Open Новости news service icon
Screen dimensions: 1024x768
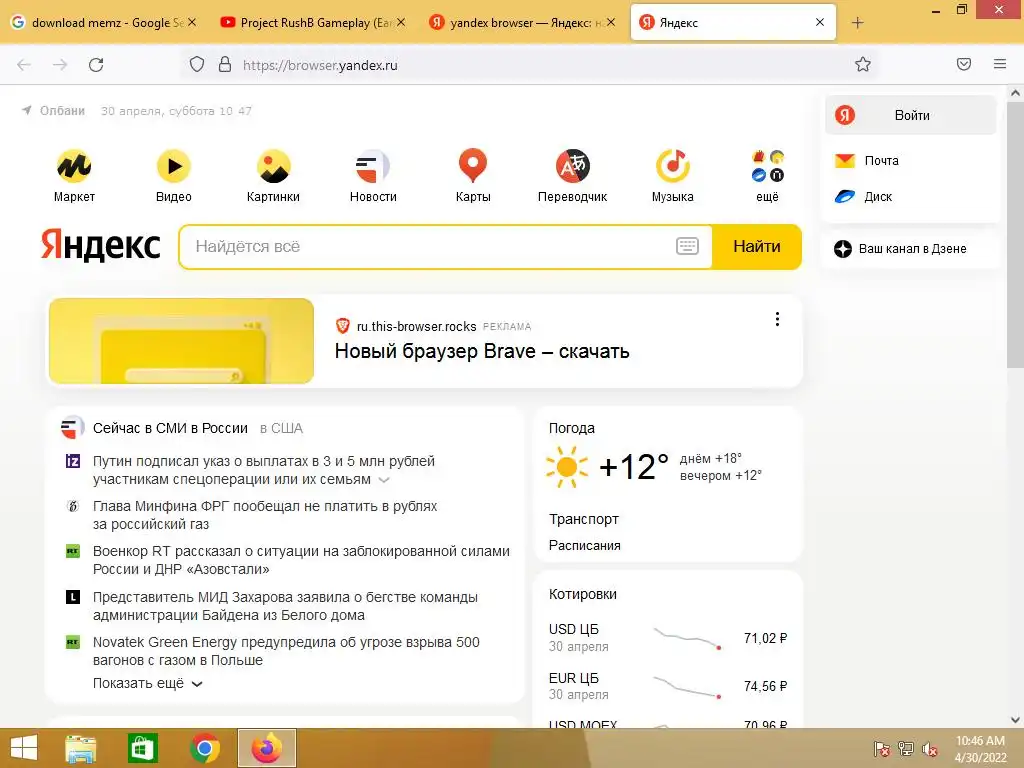(x=373, y=166)
